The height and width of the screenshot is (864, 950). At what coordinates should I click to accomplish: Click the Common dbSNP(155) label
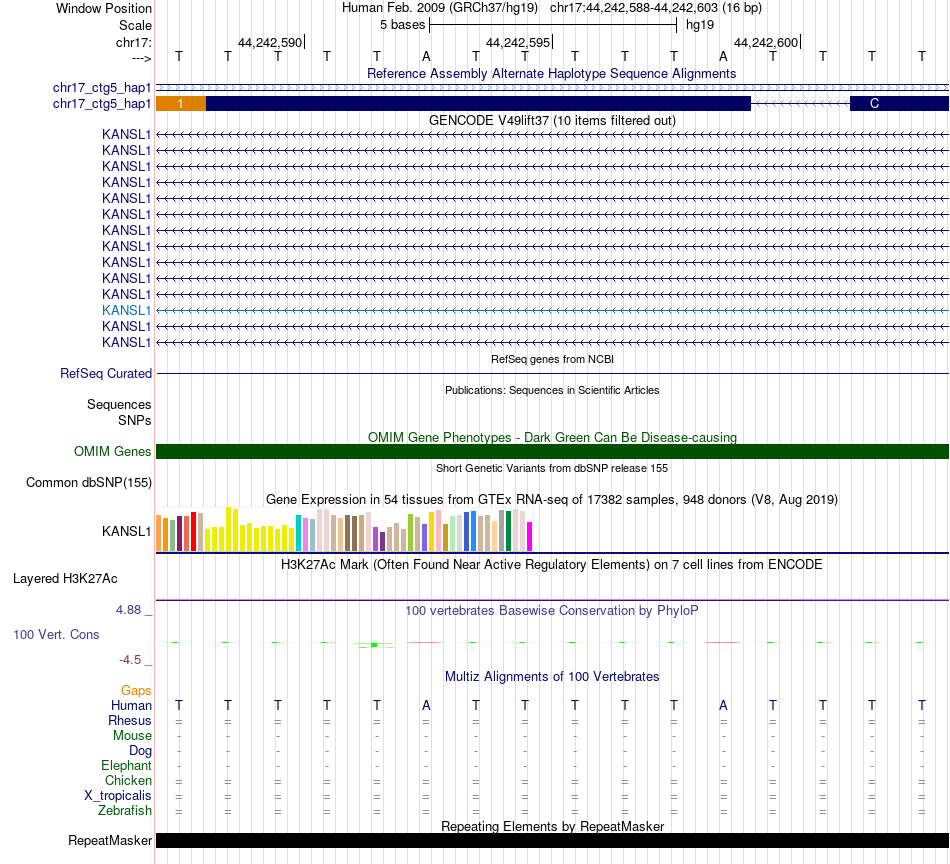pos(88,482)
